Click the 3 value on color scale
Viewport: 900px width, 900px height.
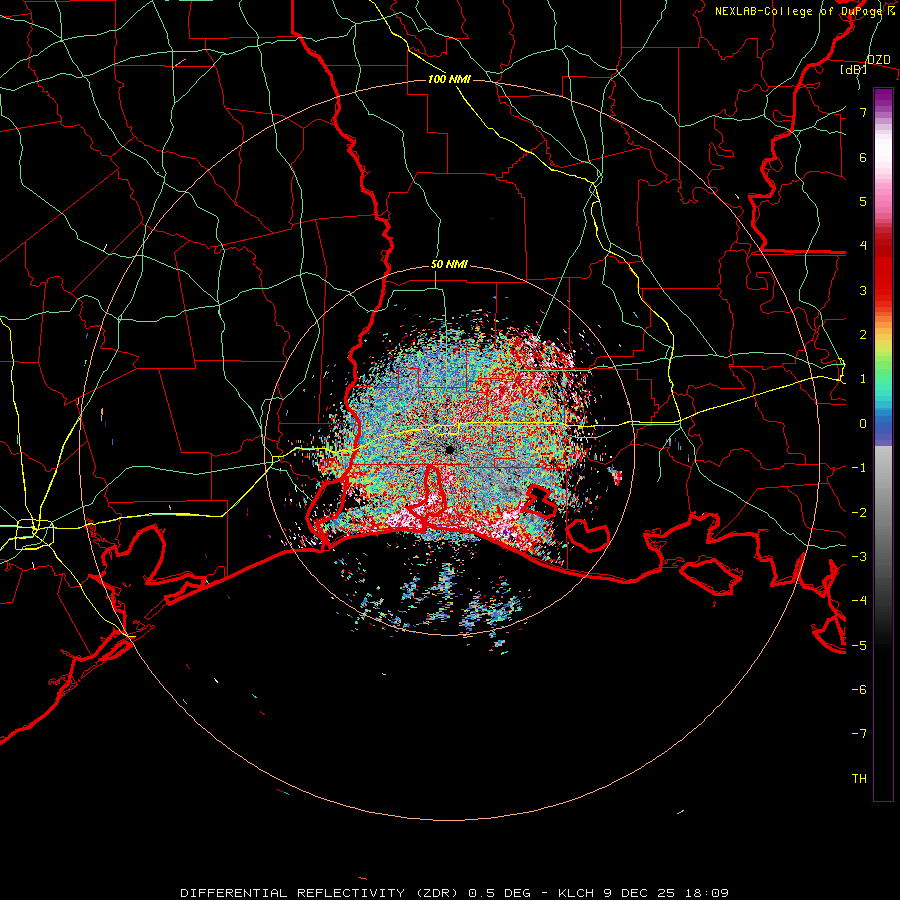[x=863, y=290]
